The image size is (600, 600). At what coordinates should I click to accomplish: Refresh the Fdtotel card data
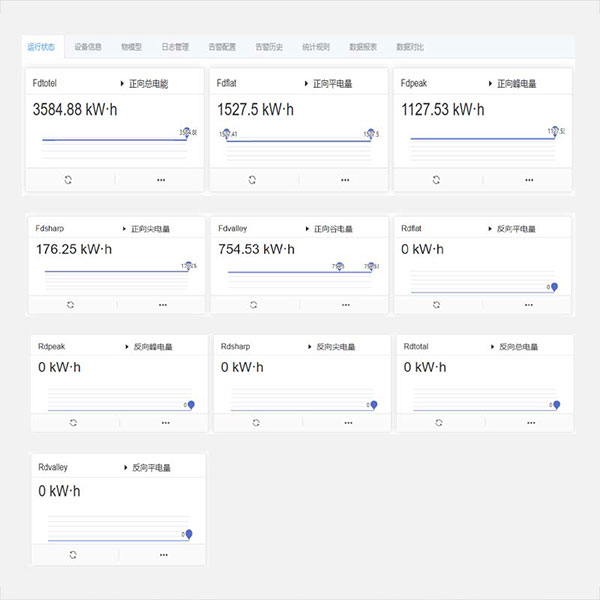click(68, 179)
